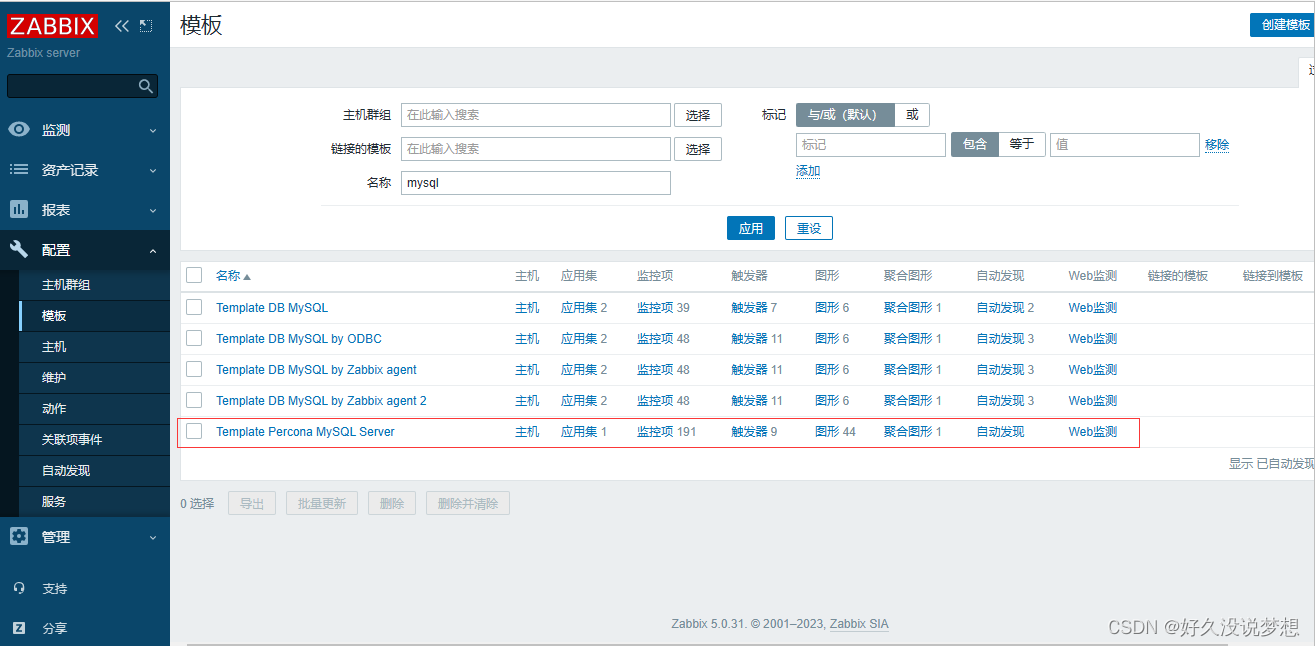
Task: Open 关联项事件 in the sidebar
Action: click(x=72, y=440)
